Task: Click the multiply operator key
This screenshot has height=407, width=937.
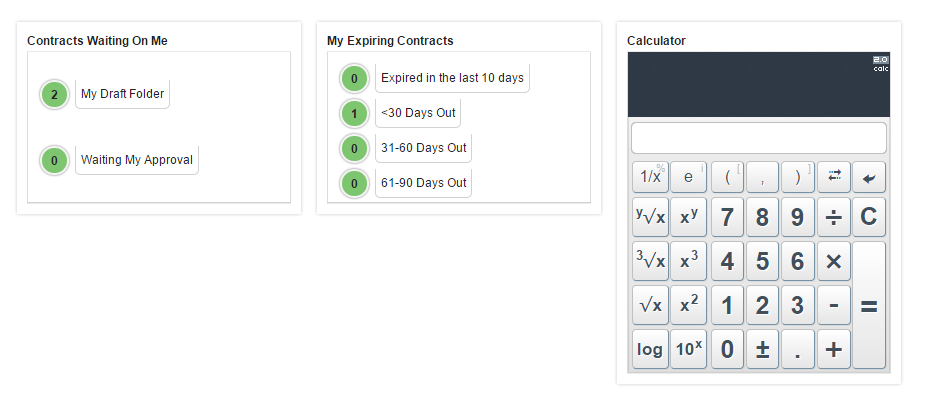Action: point(834,261)
